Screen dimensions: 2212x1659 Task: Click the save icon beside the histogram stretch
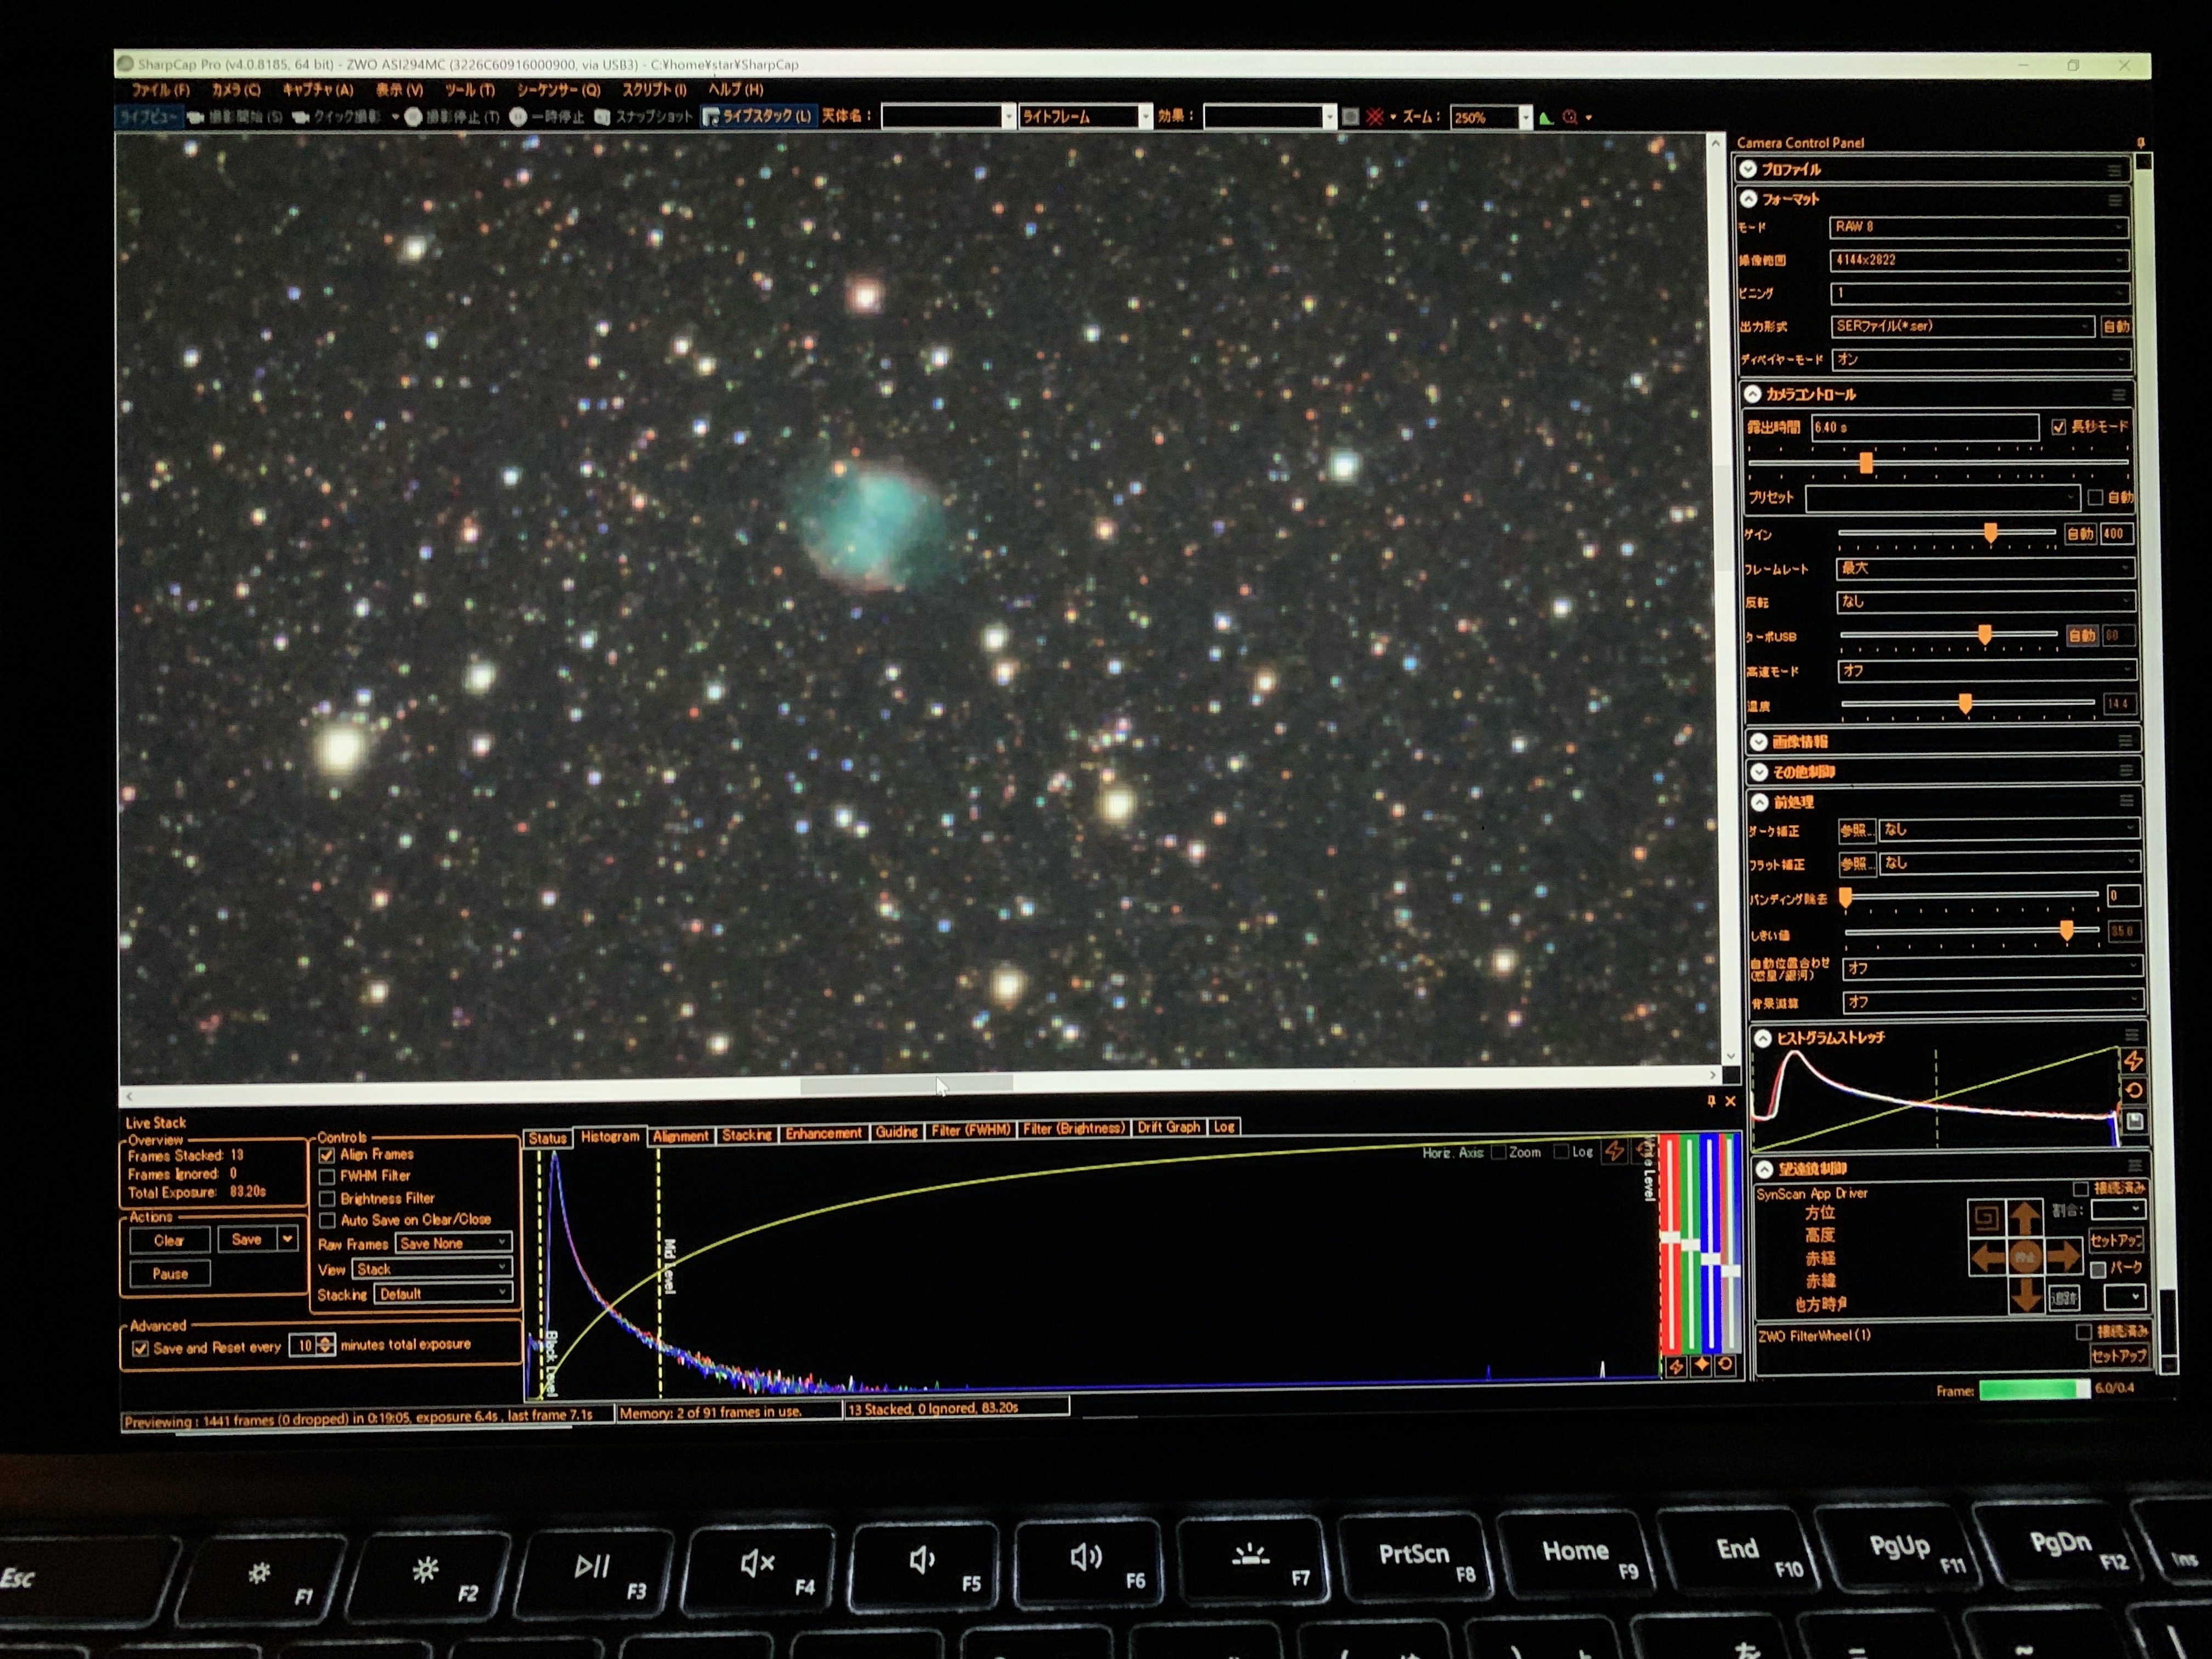coord(2134,1121)
